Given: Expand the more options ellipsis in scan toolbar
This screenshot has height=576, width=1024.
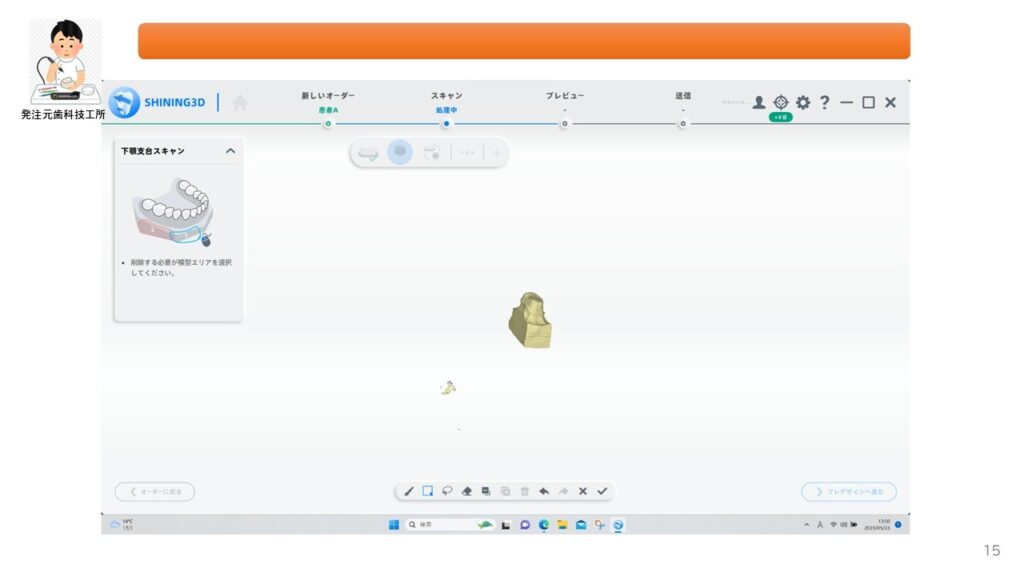Looking at the screenshot, I should (467, 153).
